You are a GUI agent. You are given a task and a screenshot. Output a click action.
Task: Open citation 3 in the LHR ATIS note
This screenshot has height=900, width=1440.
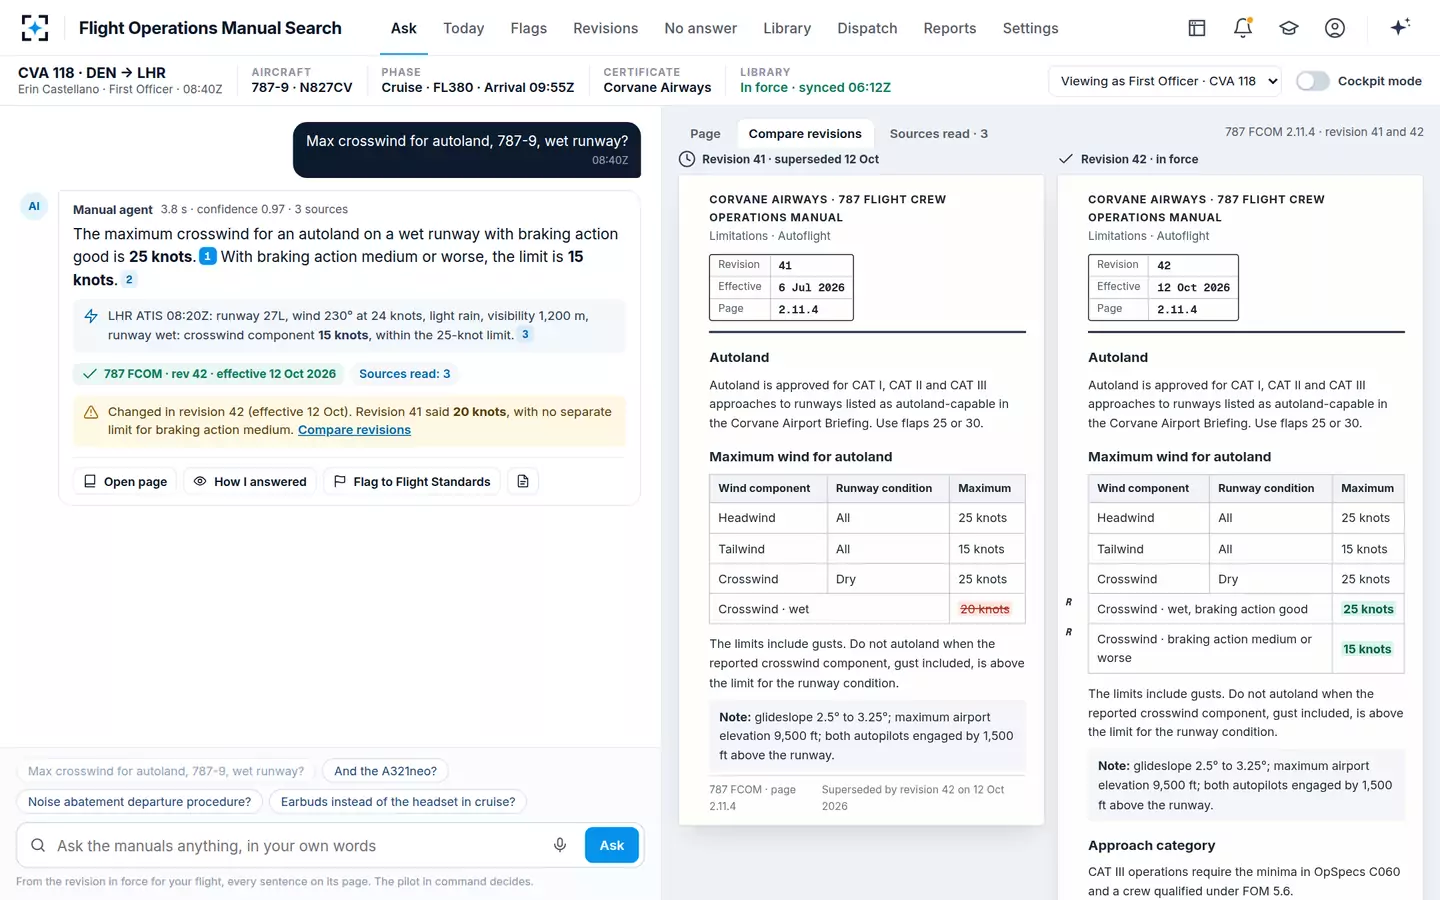pos(525,335)
